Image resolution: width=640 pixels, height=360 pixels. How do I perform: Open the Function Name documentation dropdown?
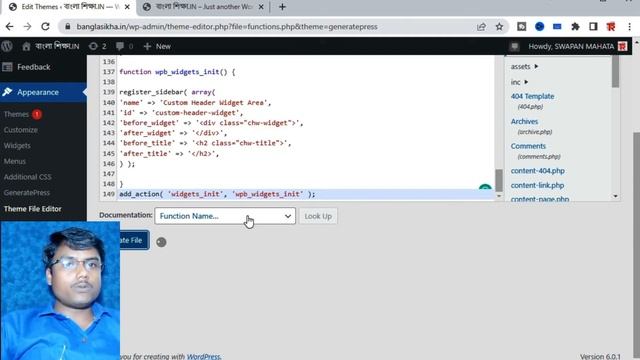(x=225, y=216)
